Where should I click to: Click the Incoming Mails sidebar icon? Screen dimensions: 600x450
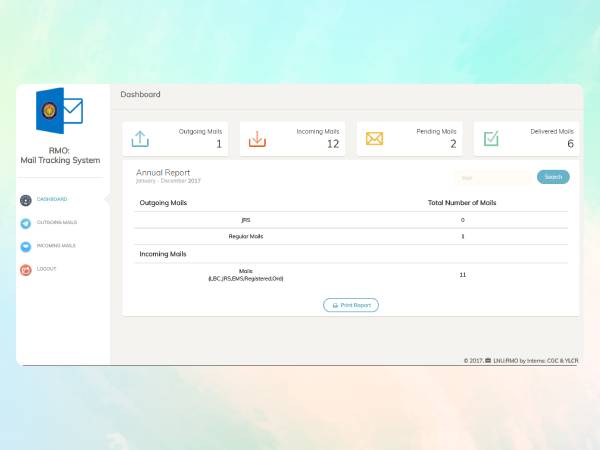(26, 247)
